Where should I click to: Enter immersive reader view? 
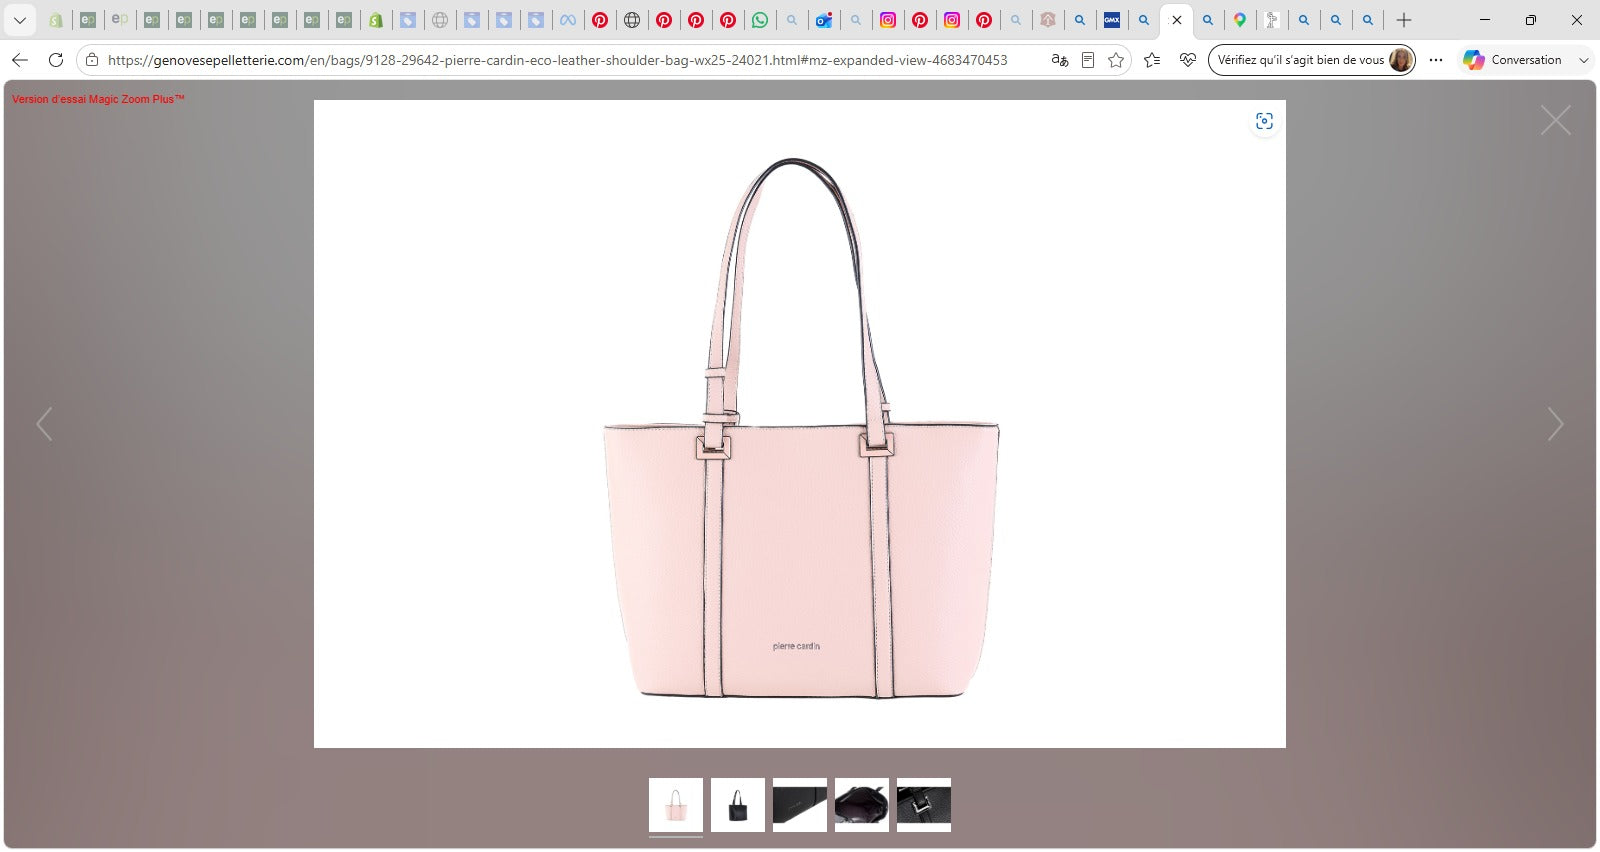coord(1088,60)
